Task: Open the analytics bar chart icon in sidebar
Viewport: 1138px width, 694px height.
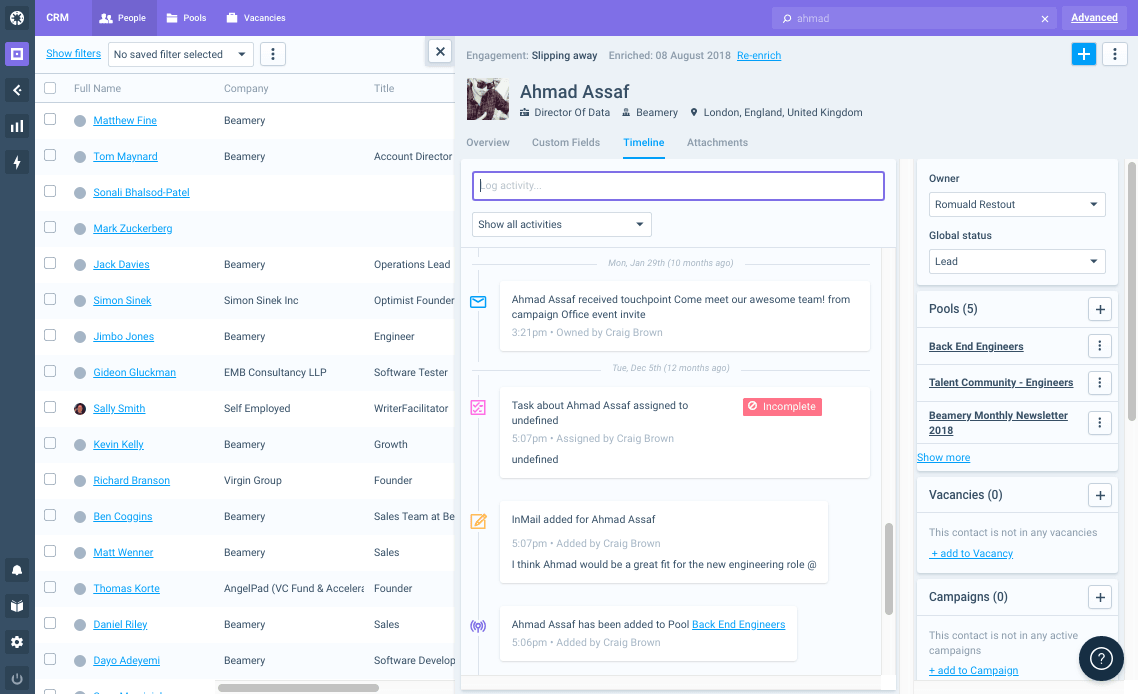Action: pyautogui.click(x=16, y=128)
